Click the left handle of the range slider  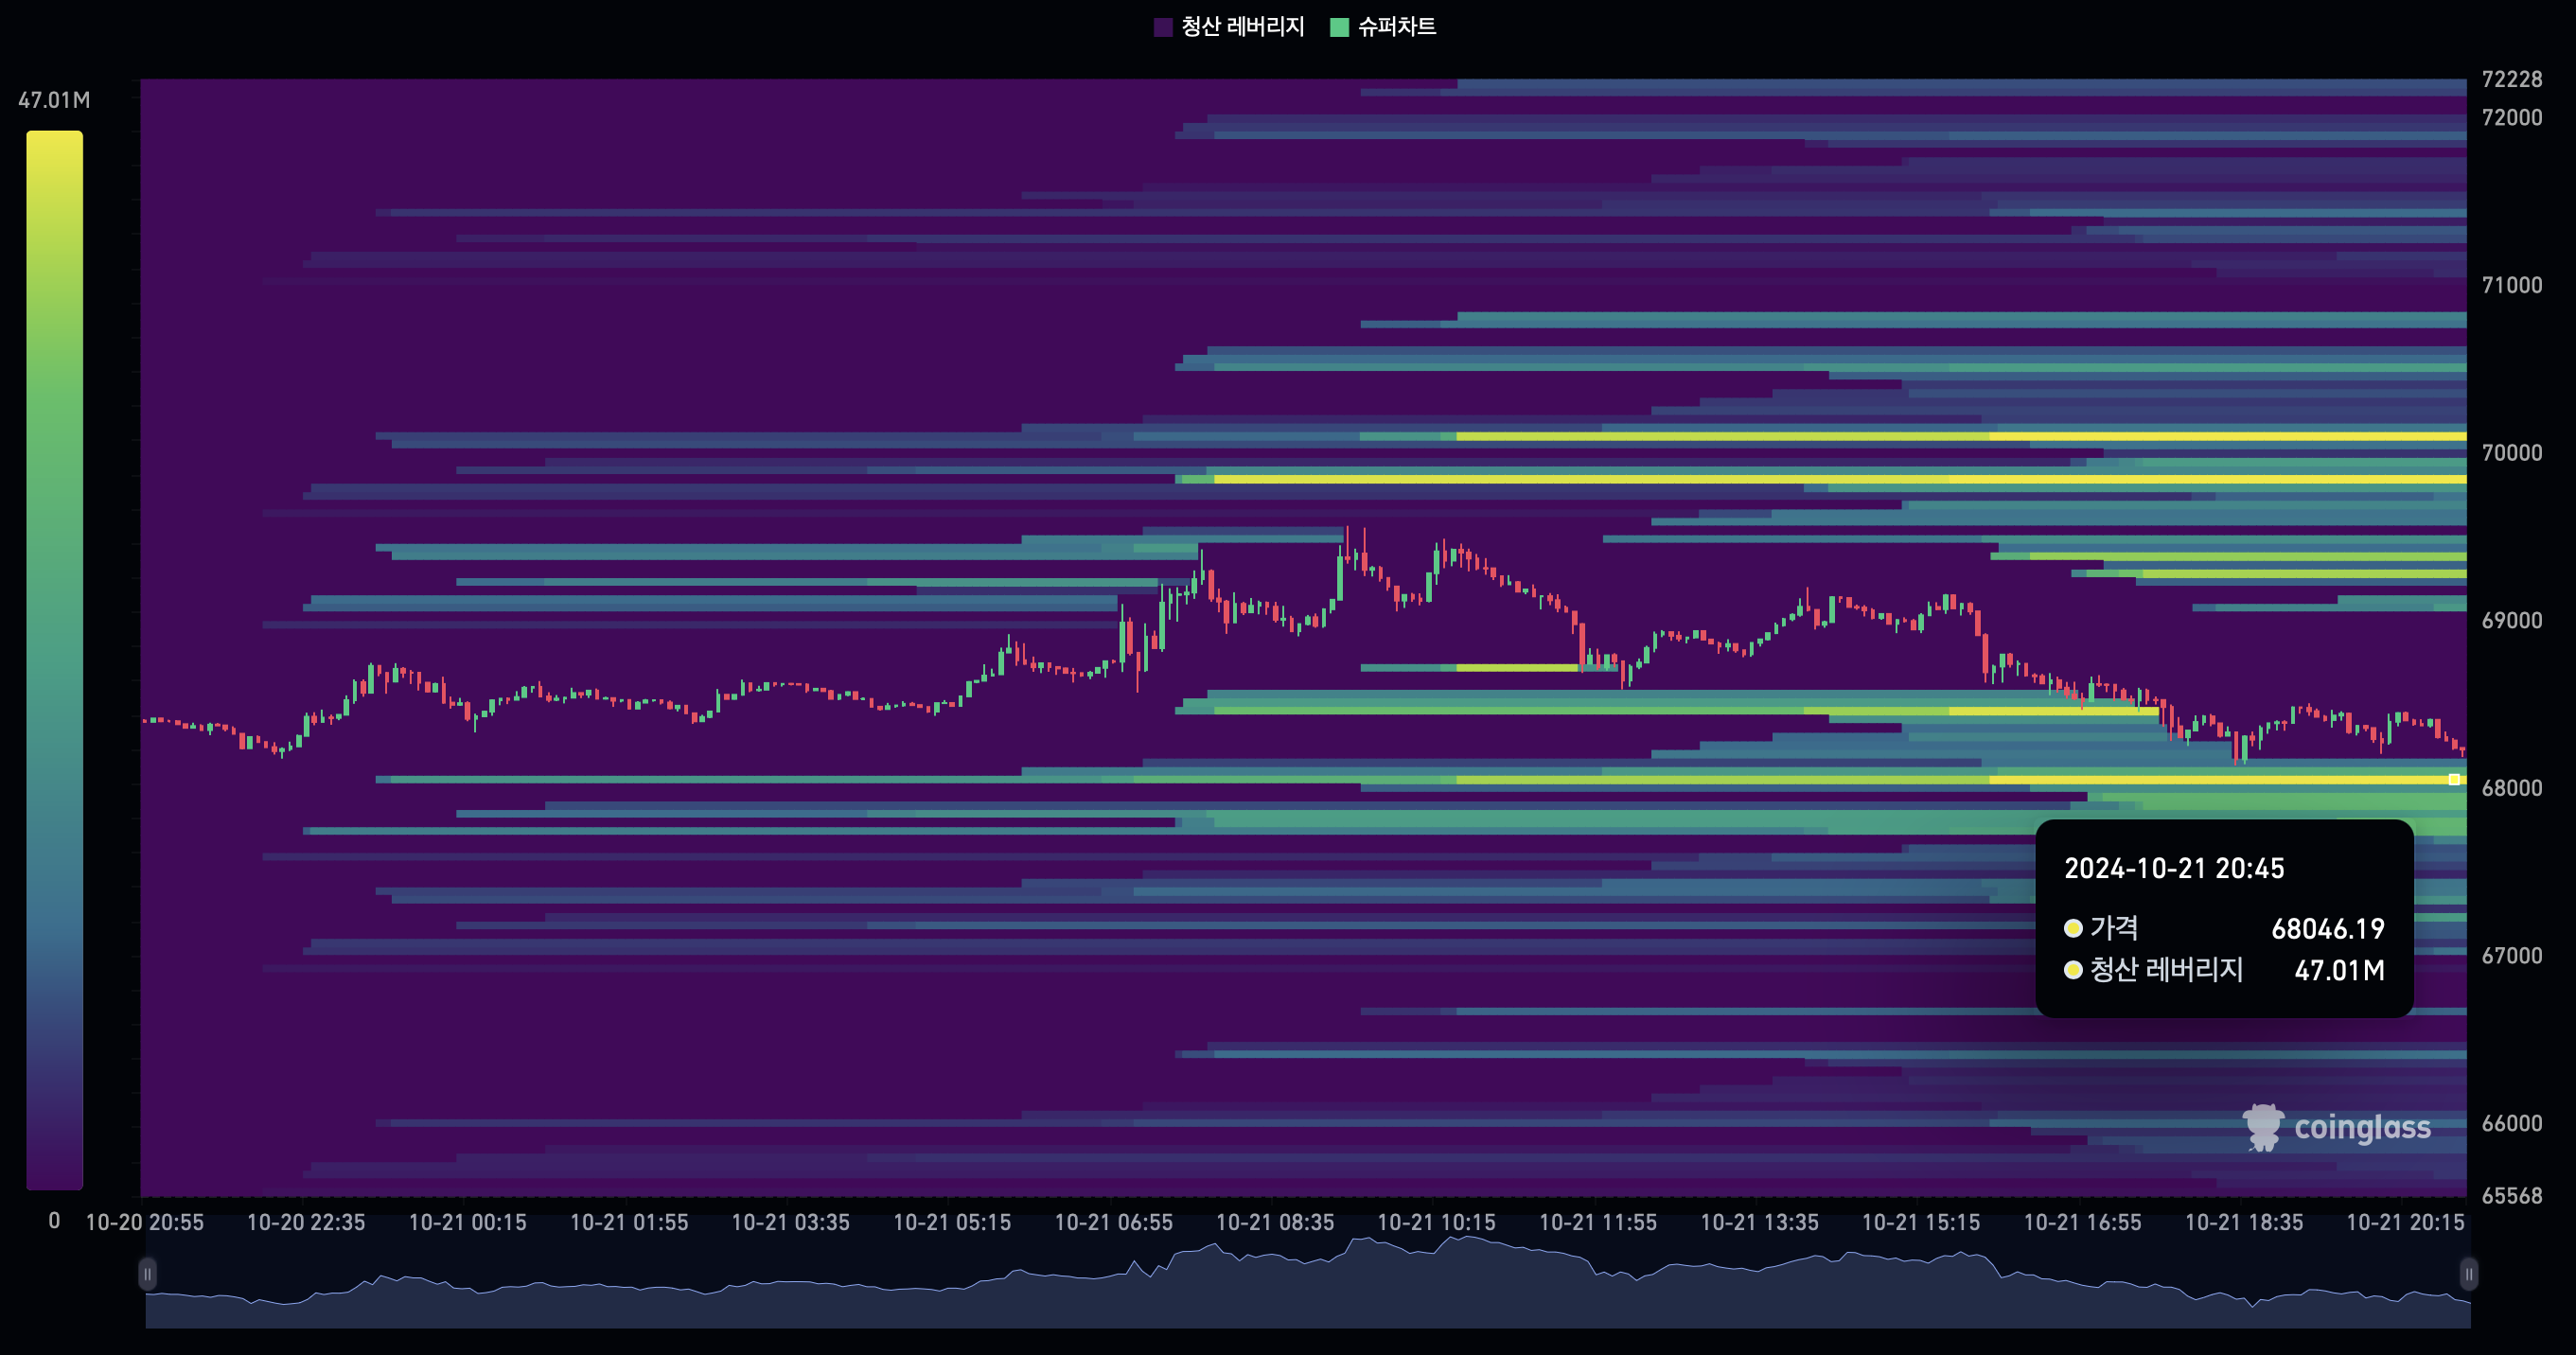[147, 1274]
